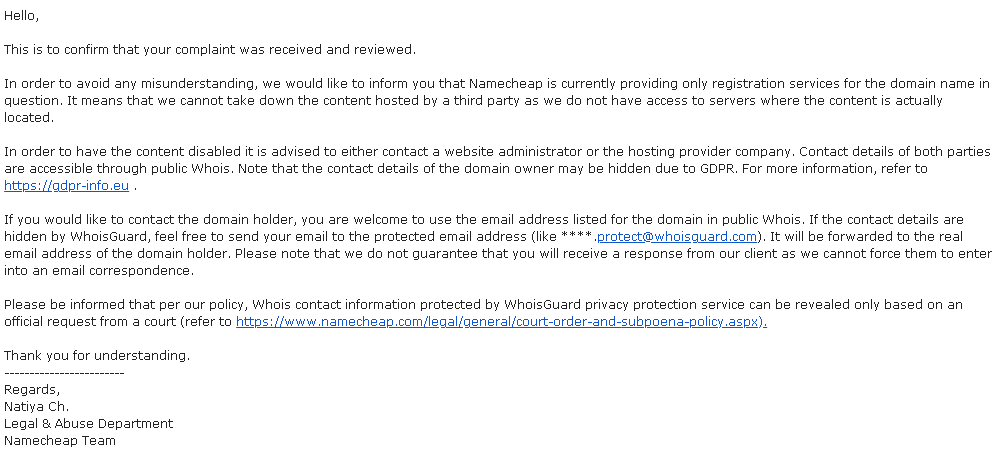Click the "Hello," greeting line
Image resolution: width=1007 pixels, height=453 pixels.
point(21,16)
